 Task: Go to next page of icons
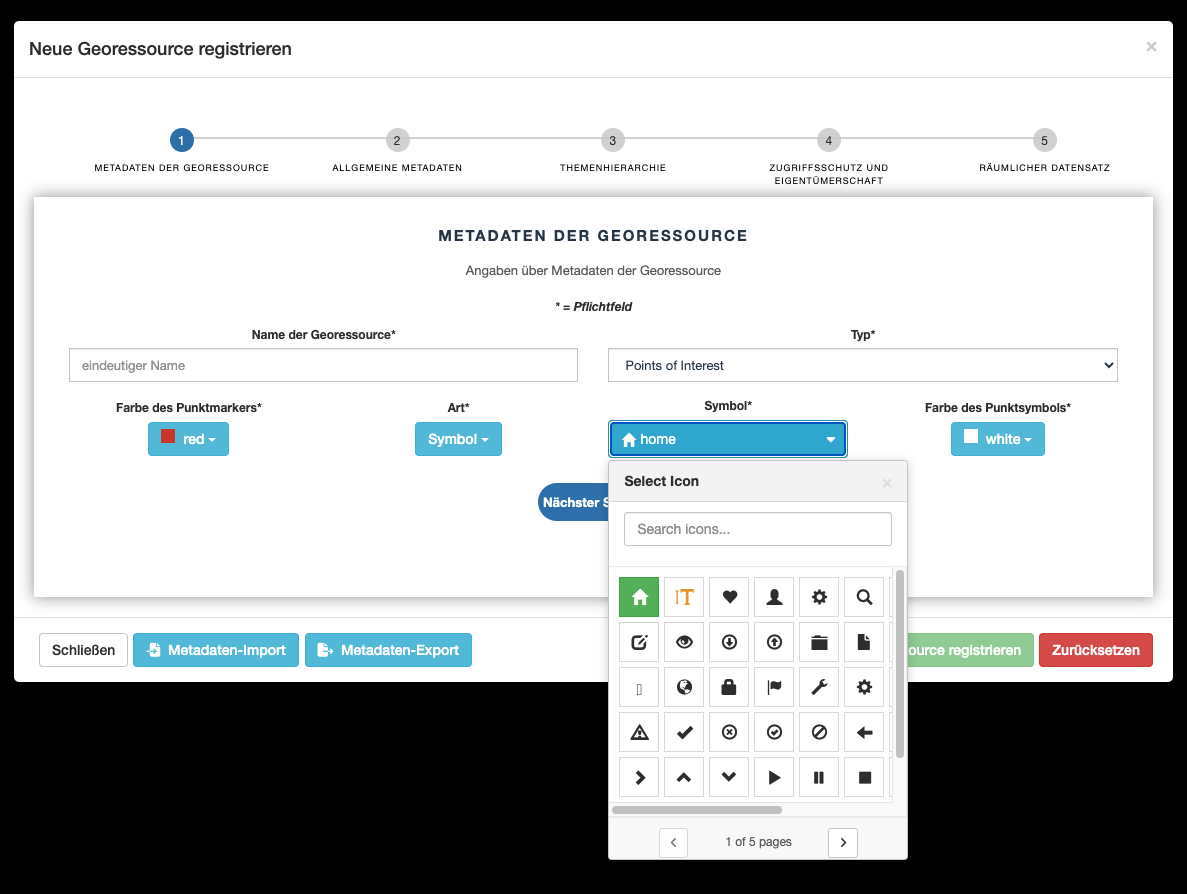(x=842, y=842)
